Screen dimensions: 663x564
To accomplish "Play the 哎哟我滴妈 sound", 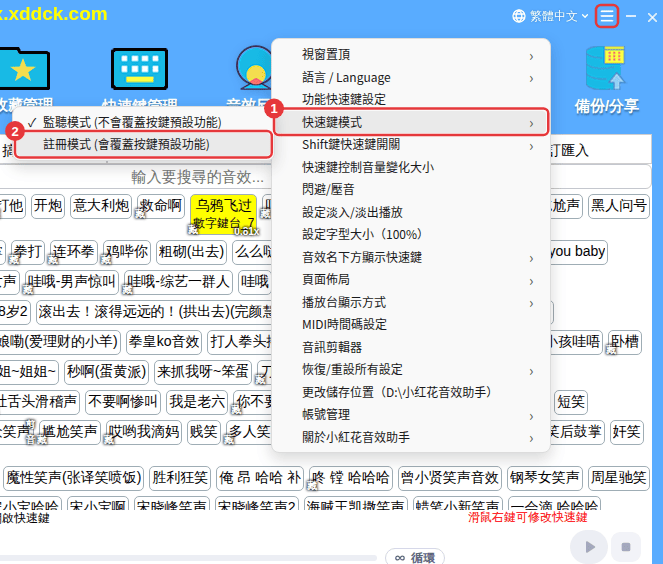I will click(x=144, y=432).
